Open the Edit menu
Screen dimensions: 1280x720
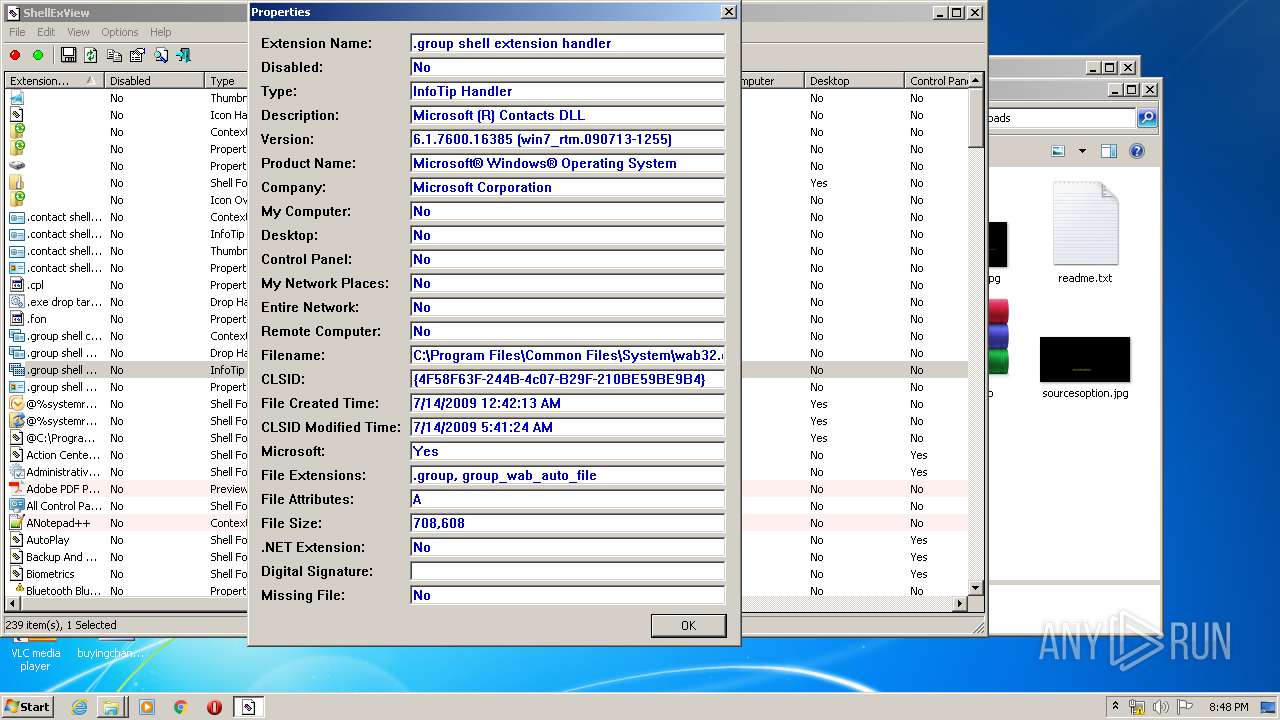(46, 32)
